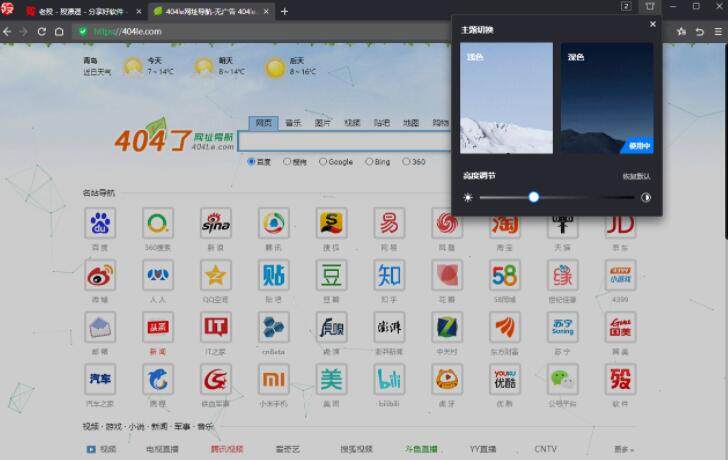
Task: Open the Suning icon
Action: [x=562, y=327]
